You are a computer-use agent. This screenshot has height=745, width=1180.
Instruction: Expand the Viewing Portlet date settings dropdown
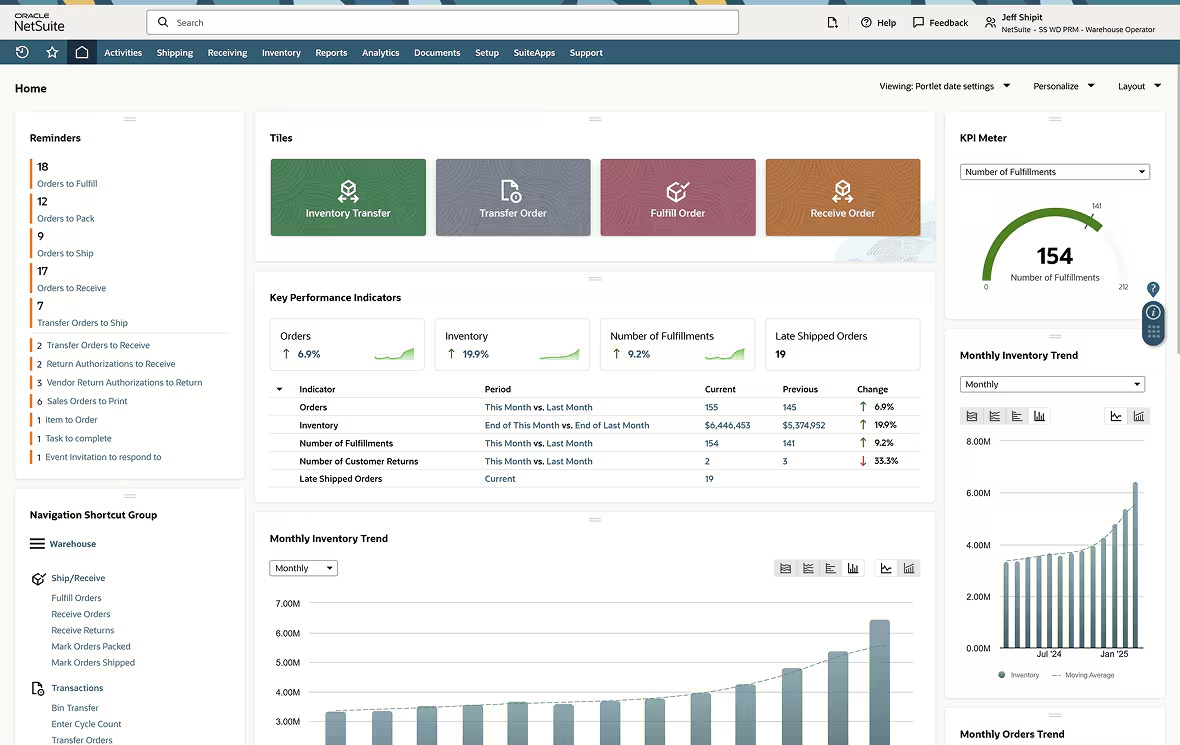tap(944, 86)
